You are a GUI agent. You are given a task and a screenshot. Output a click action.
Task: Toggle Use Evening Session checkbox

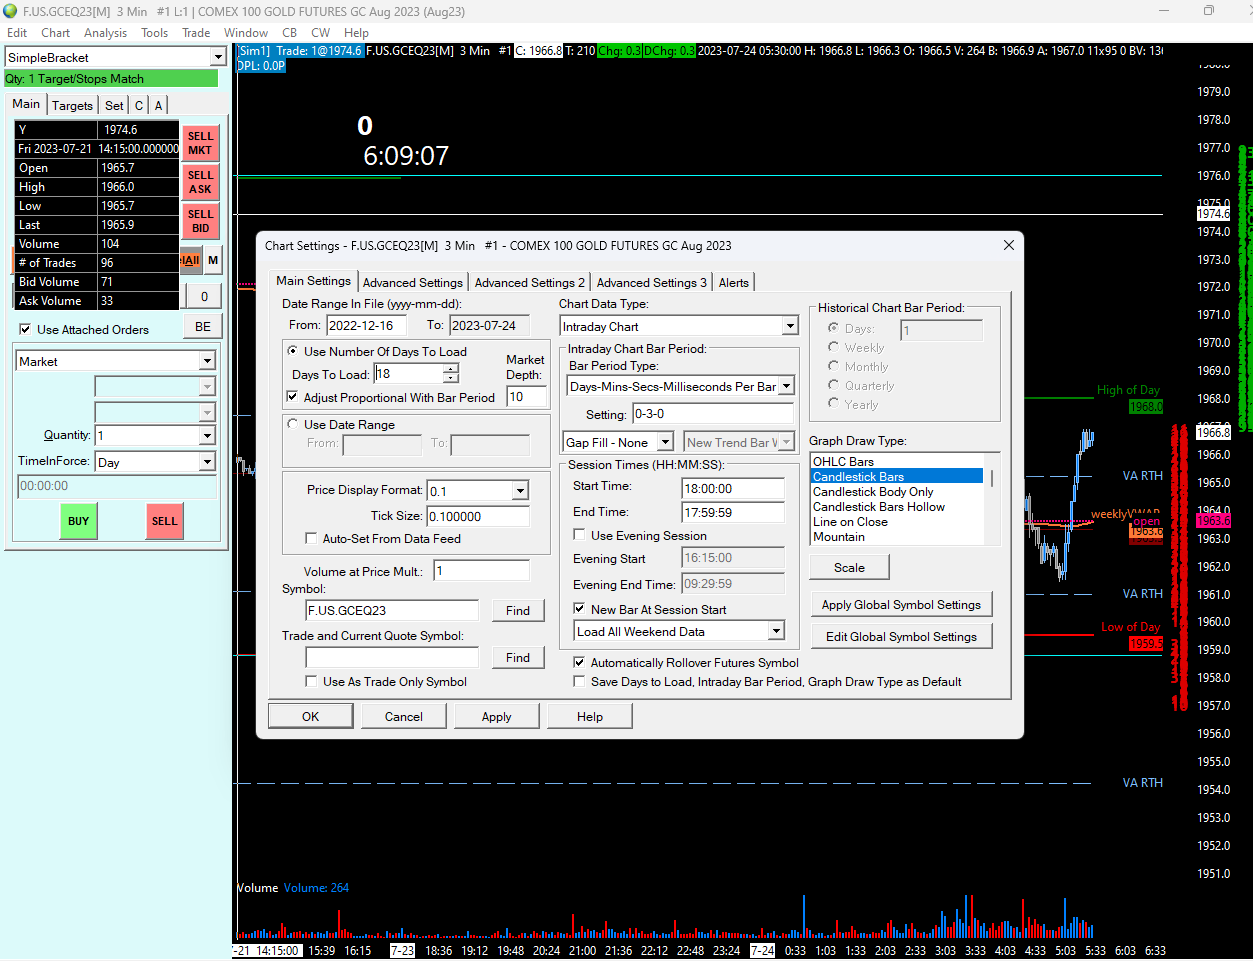tap(579, 535)
